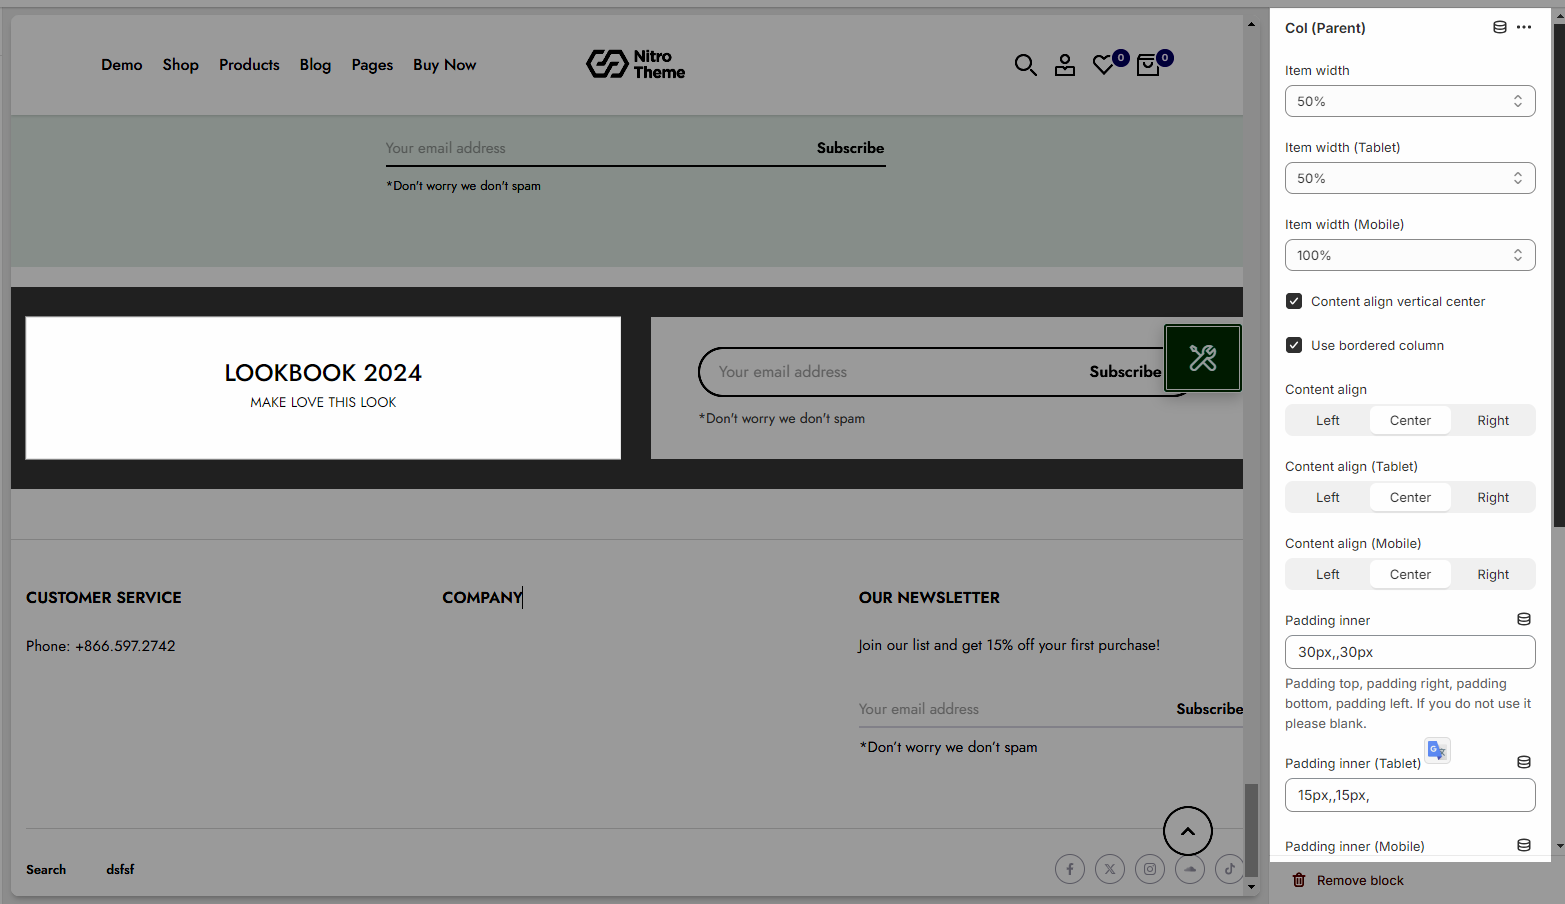The height and width of the screenshot is (904, 1565).
Task: Click preview scrollbar up arrow
Action: point(1251,24)
